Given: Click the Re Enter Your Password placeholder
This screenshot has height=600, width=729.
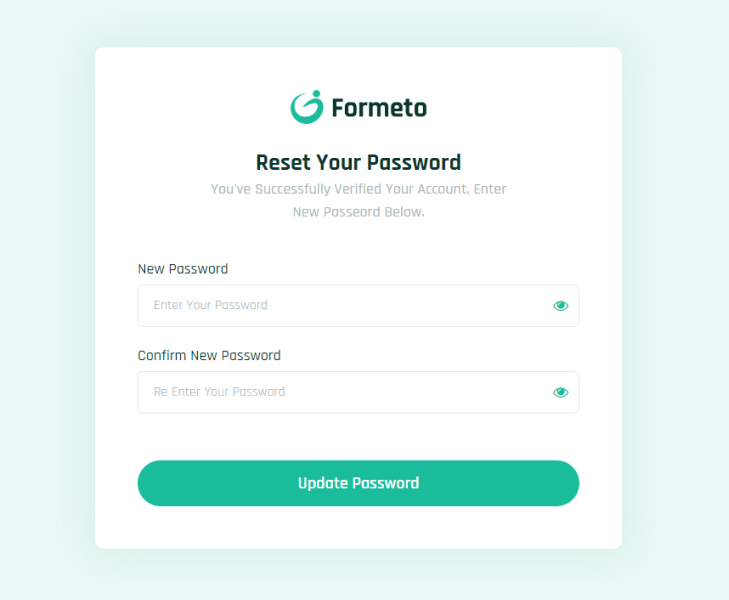Looking at the screenshot, I should (x=219, y=392).
